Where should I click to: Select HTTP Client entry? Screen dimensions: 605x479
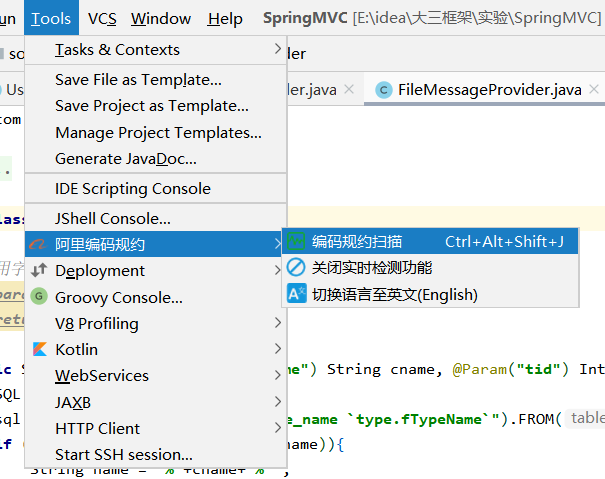coord(156,428)
